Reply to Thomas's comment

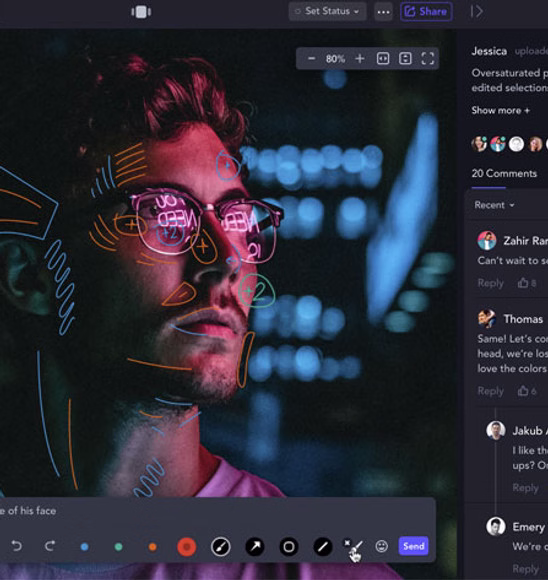(x=491, y=391)
